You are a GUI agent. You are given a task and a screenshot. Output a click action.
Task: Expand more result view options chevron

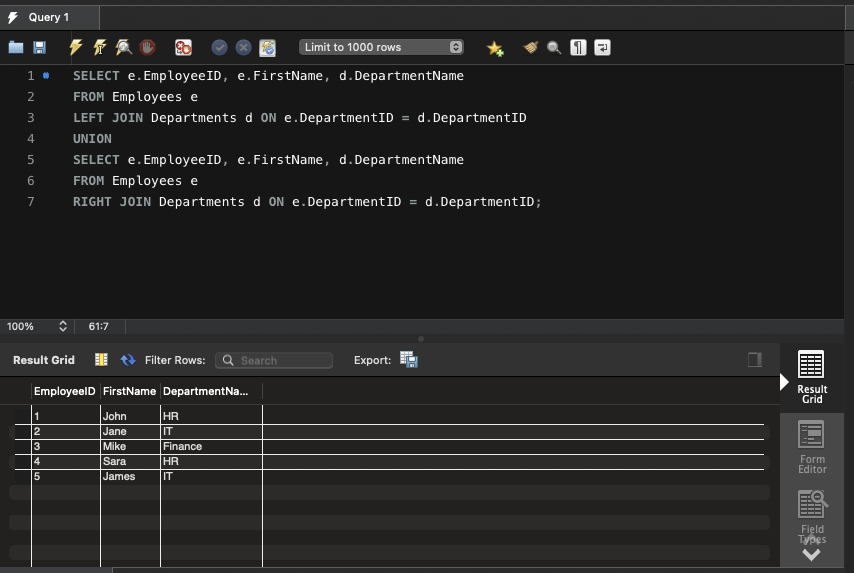[x=811, y=553]
